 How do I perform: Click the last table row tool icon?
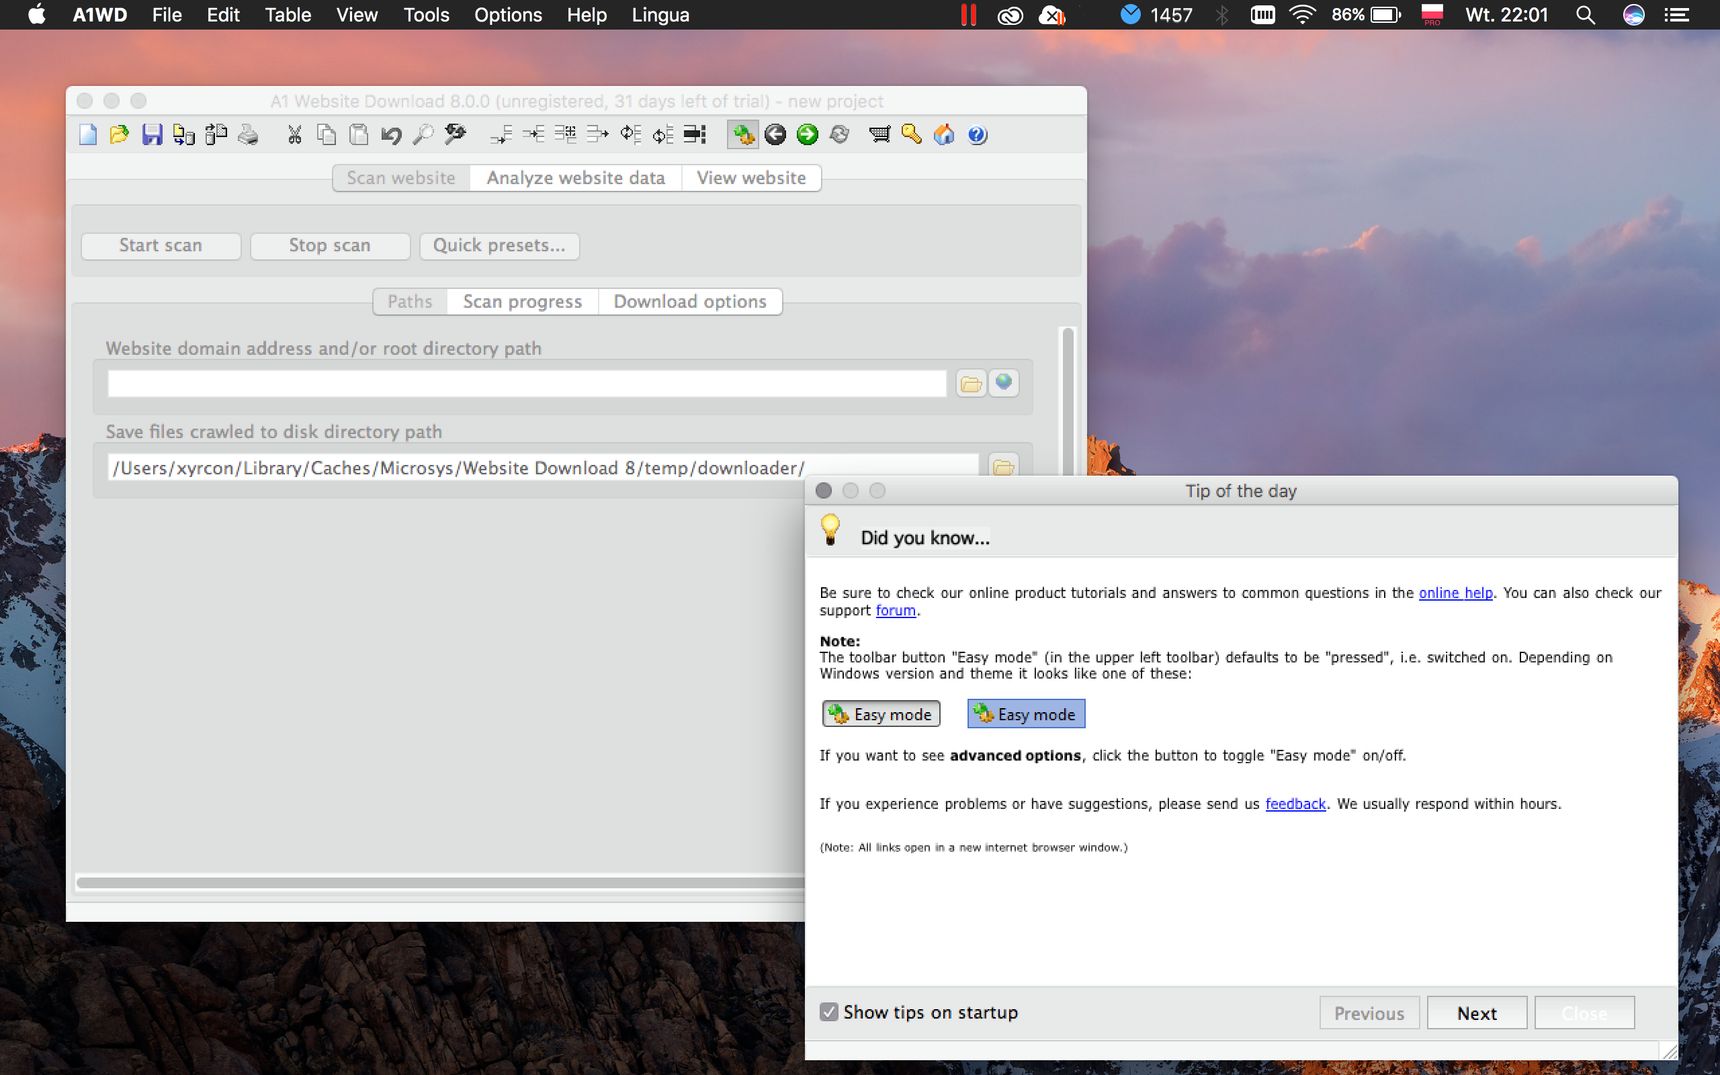(x=695, y=135)
